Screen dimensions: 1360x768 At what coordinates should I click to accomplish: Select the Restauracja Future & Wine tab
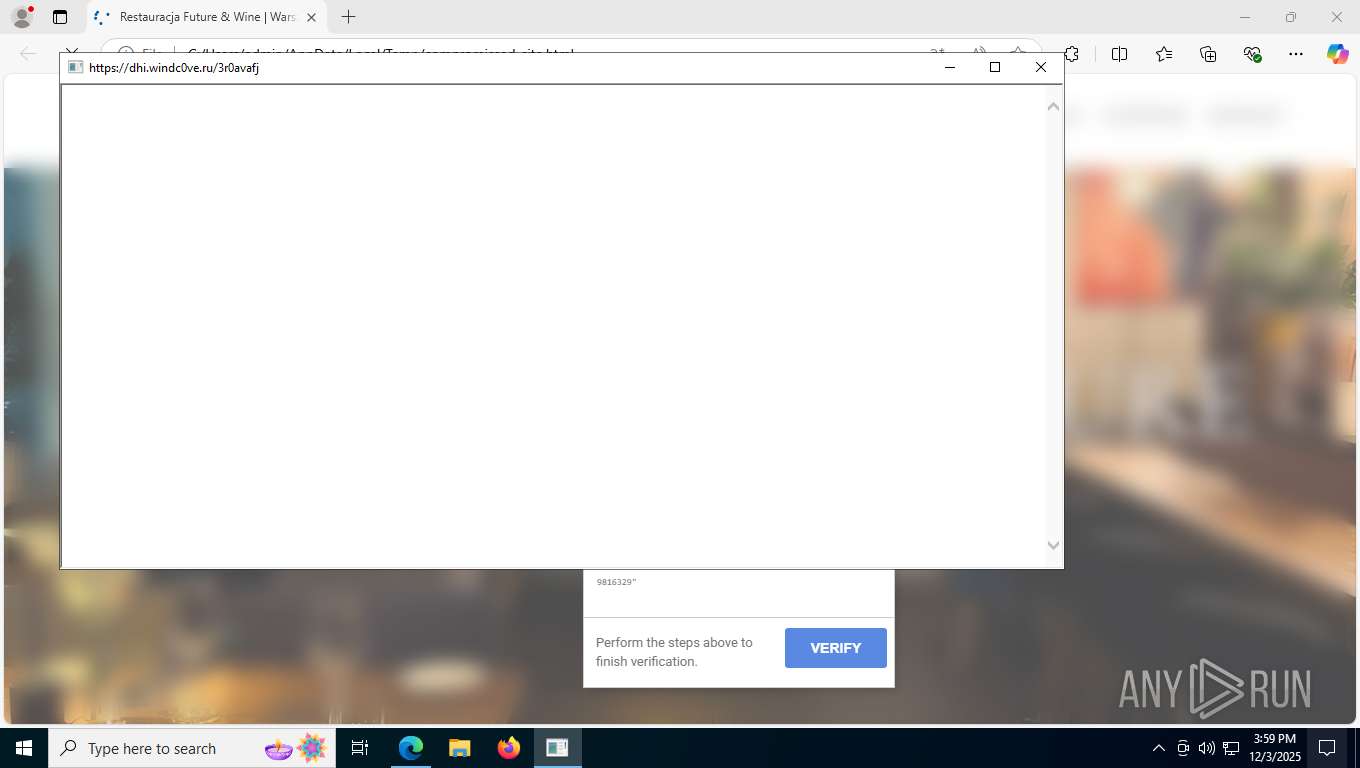pos(207,17)
